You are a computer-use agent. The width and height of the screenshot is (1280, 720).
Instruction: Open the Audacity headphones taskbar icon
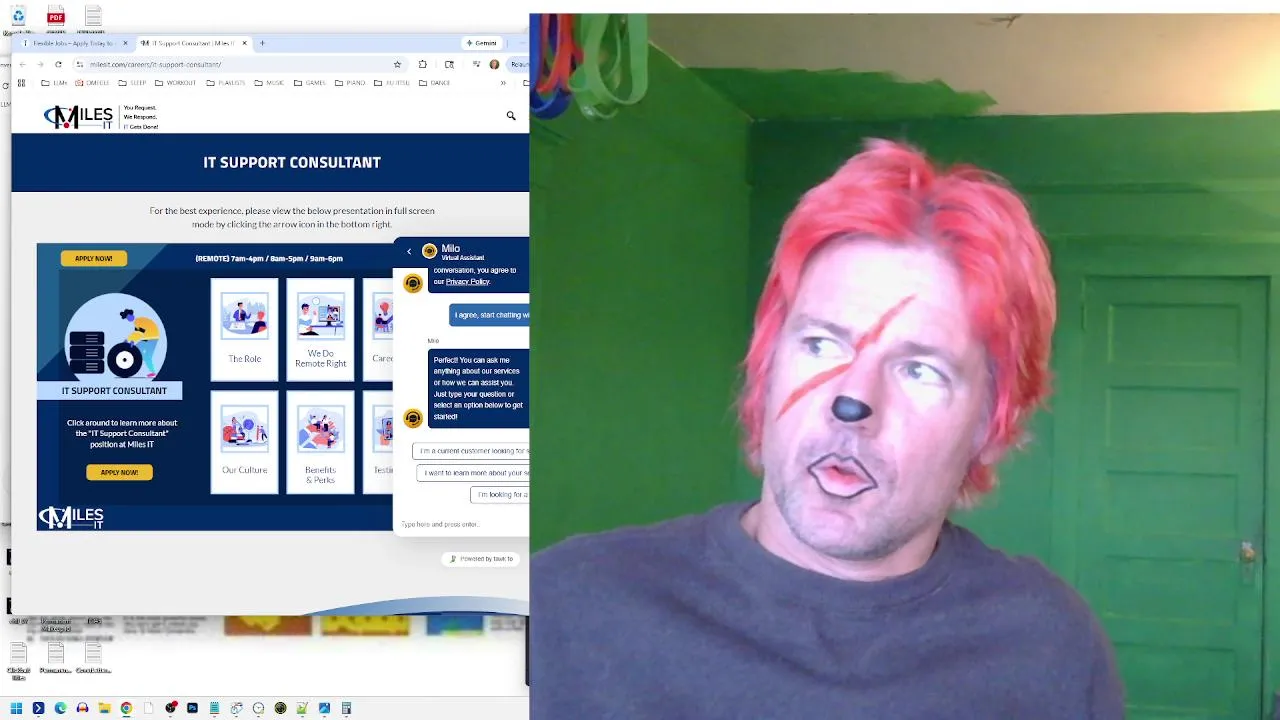tap(82, 708)
